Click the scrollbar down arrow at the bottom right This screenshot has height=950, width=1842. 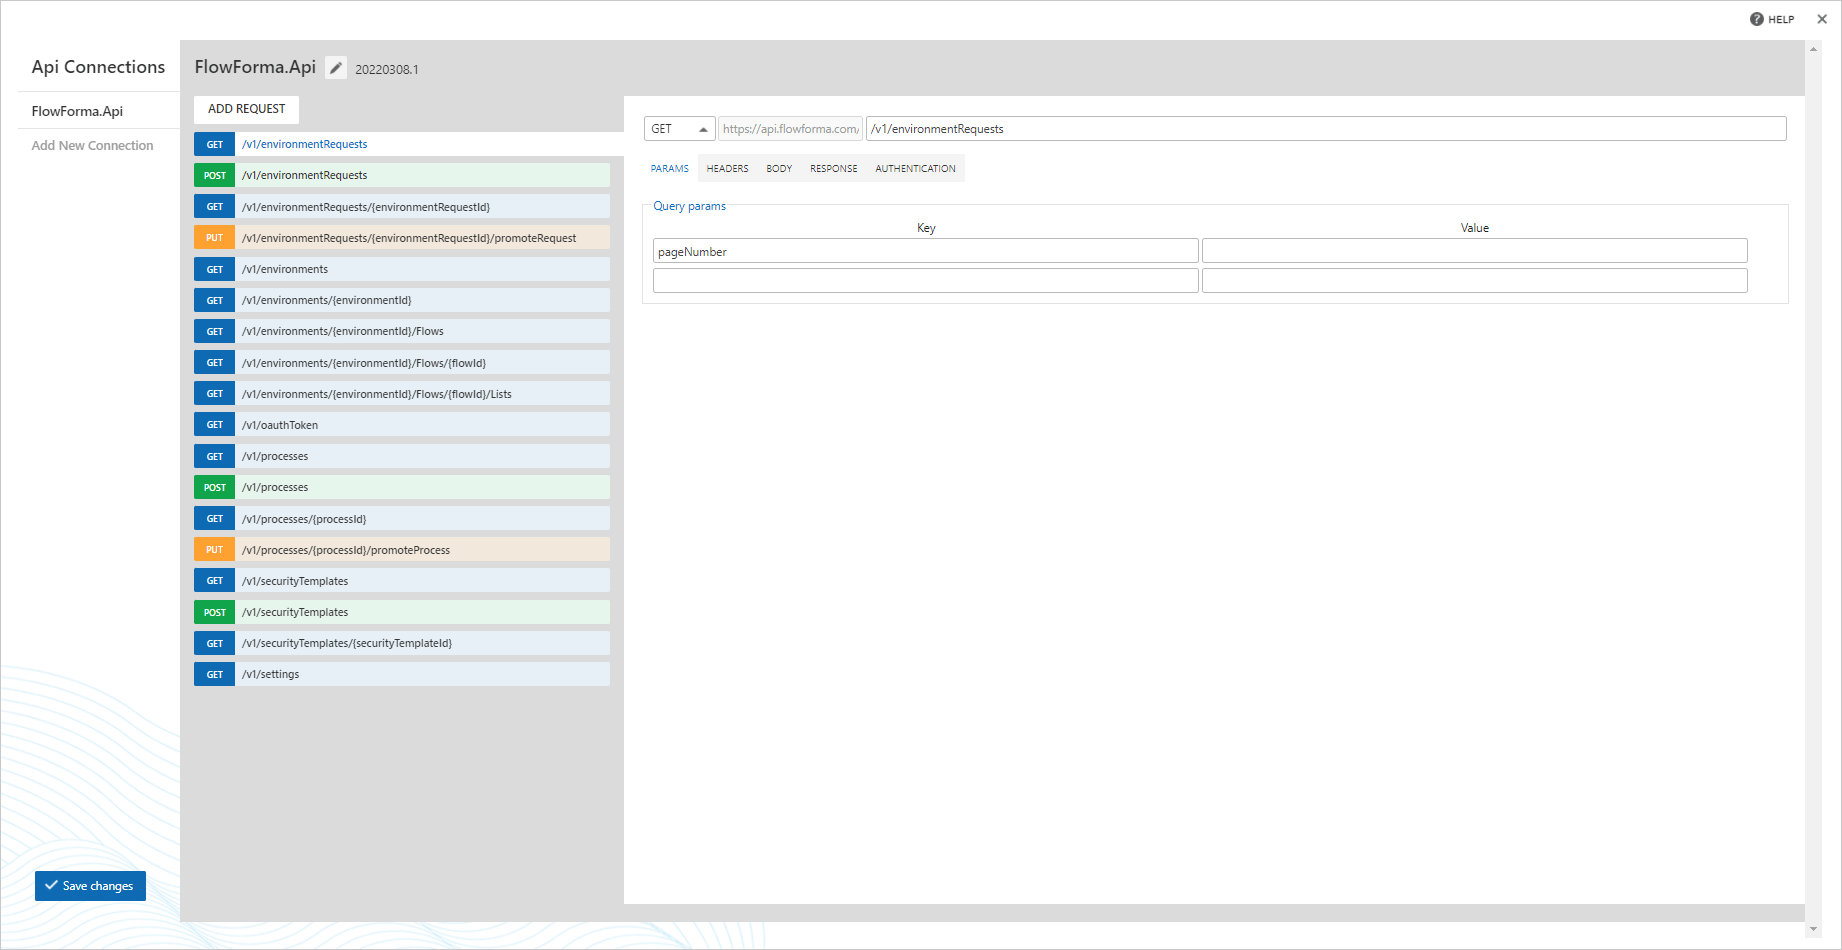1813,929
